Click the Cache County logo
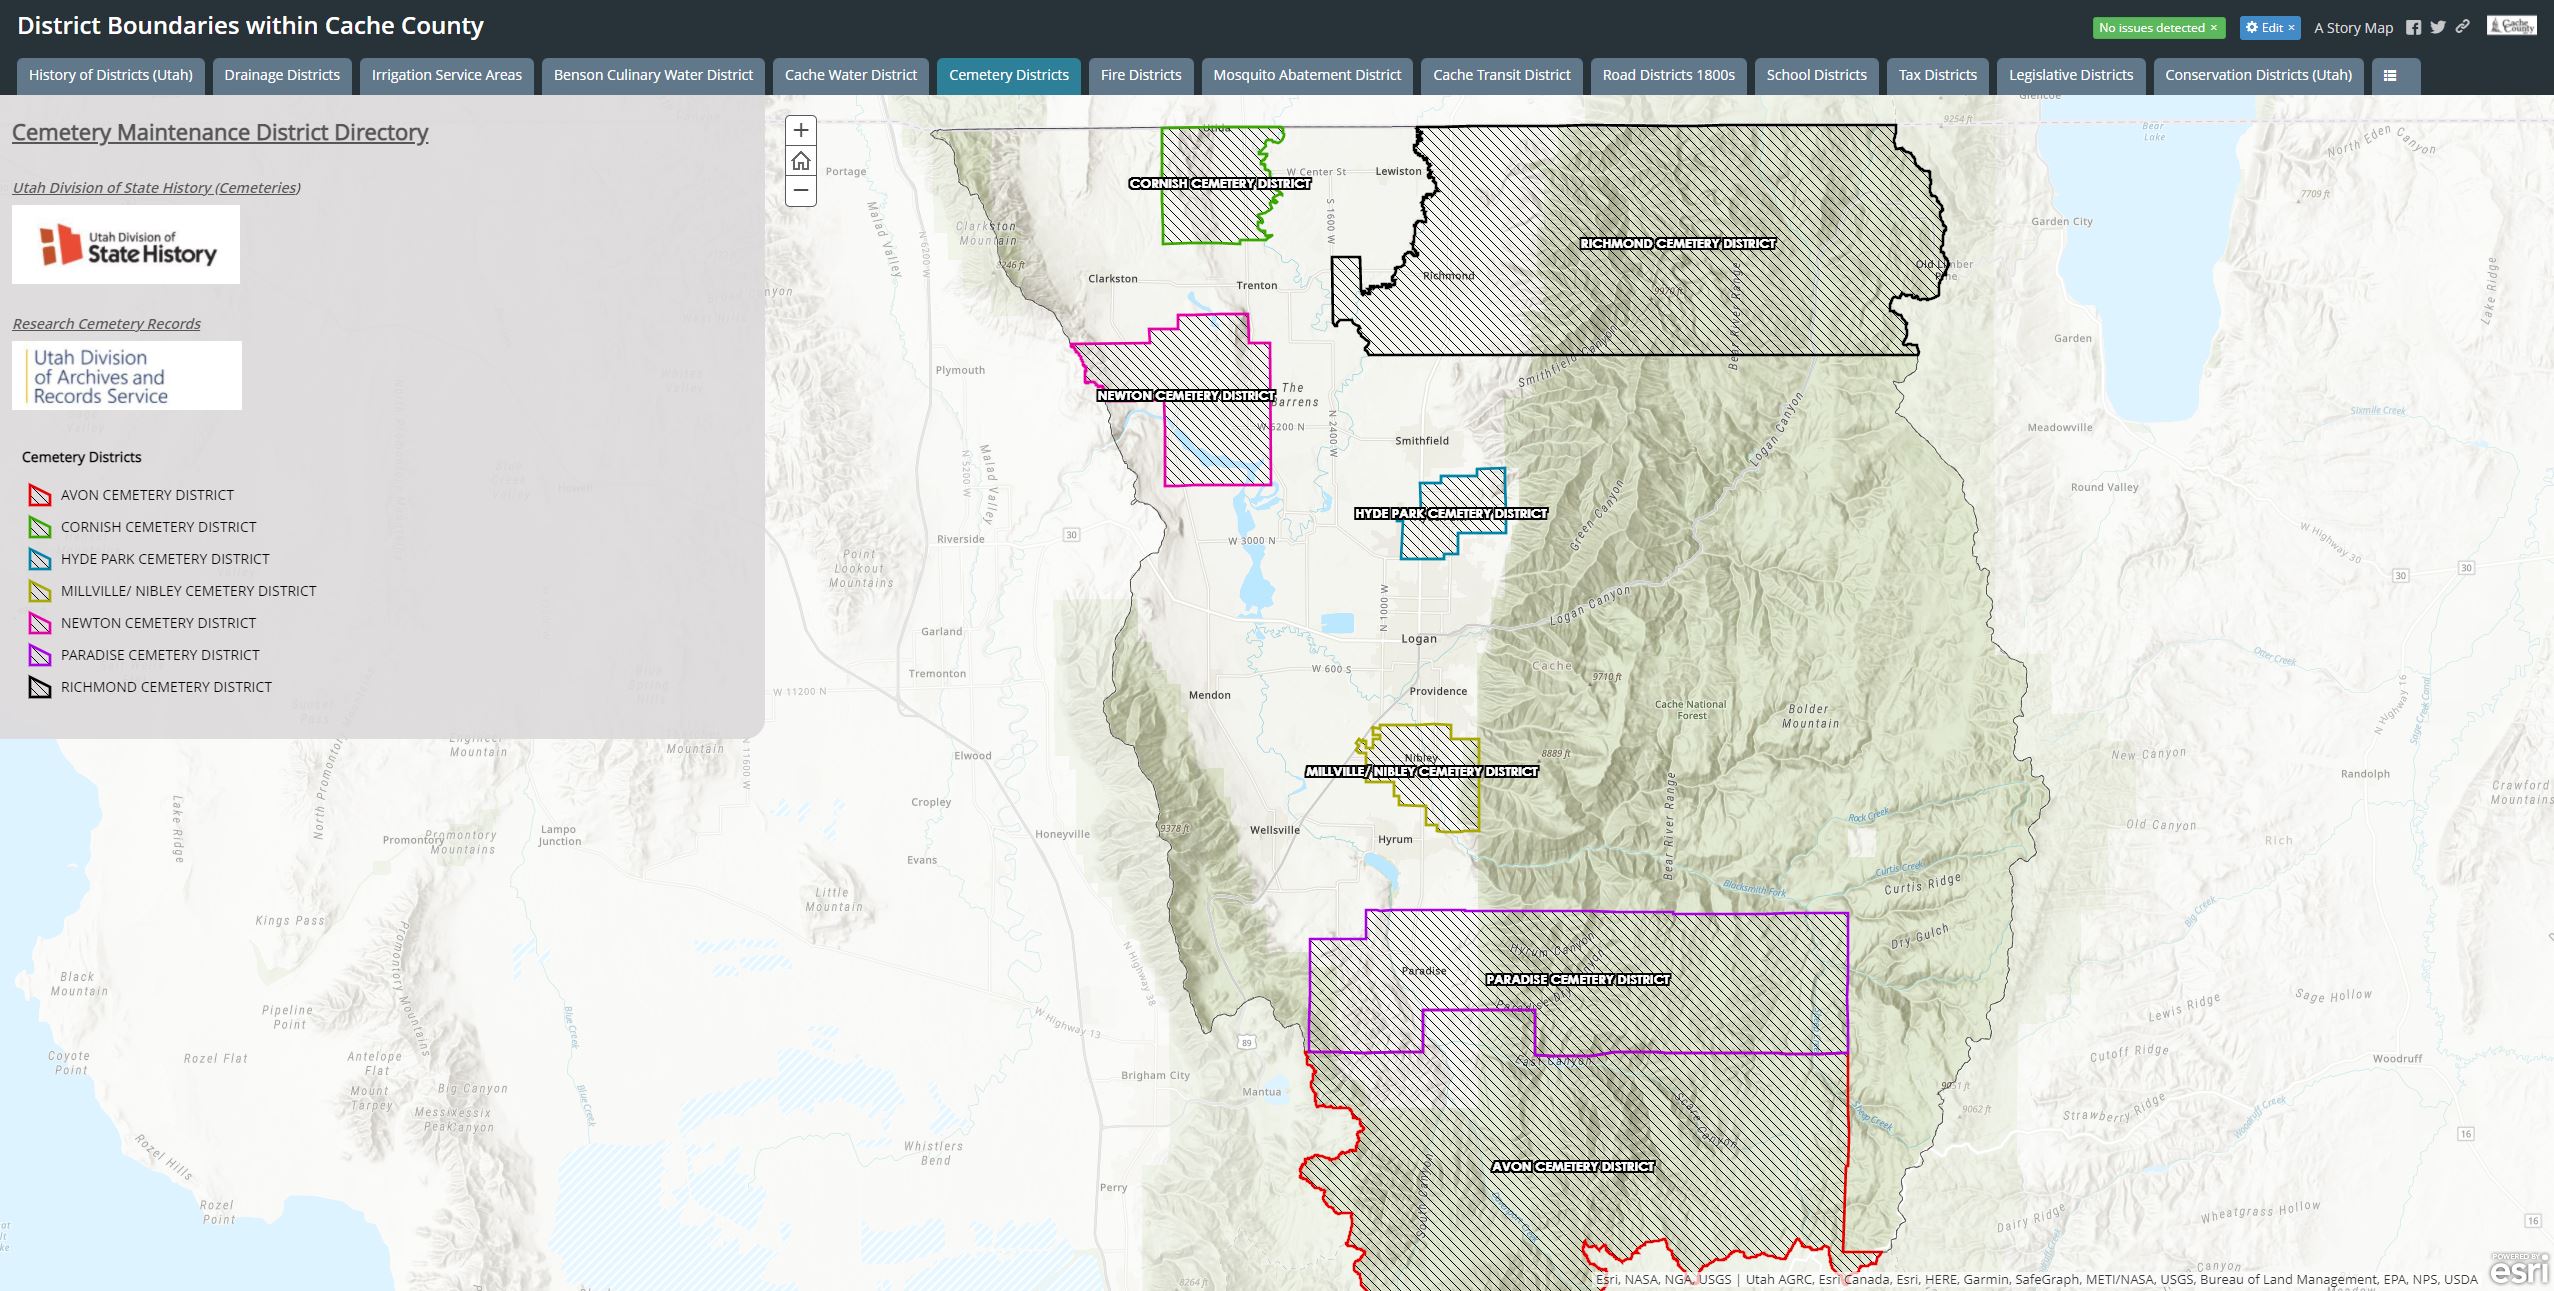The image size is (2554, 1291). click(x=2513, y=27)
